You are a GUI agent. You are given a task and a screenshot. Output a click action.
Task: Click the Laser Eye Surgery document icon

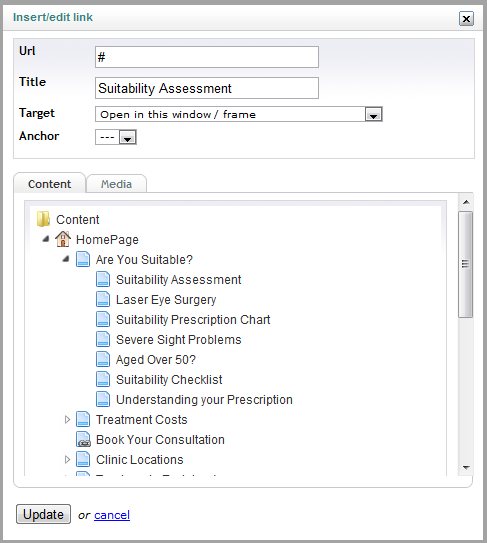[103, 299]
